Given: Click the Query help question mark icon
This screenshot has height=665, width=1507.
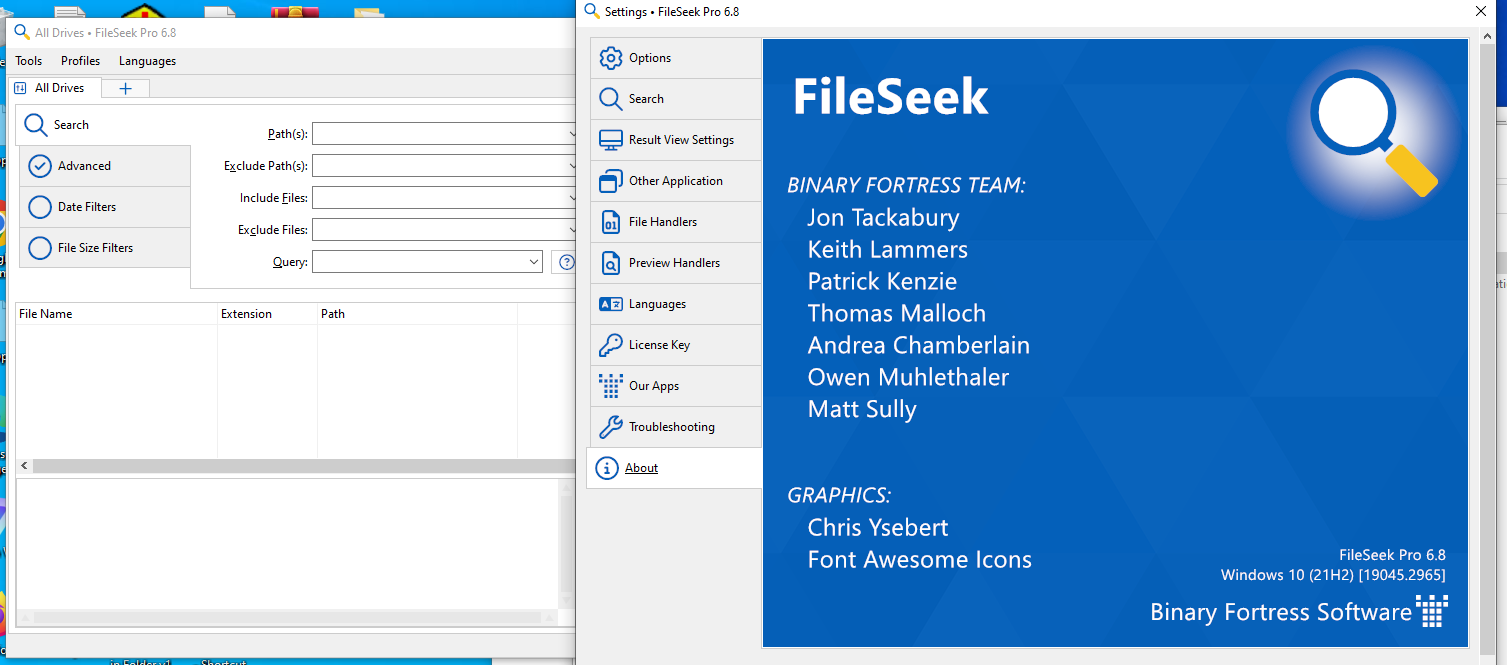Looking at the screenshot, I should (566, 262).
